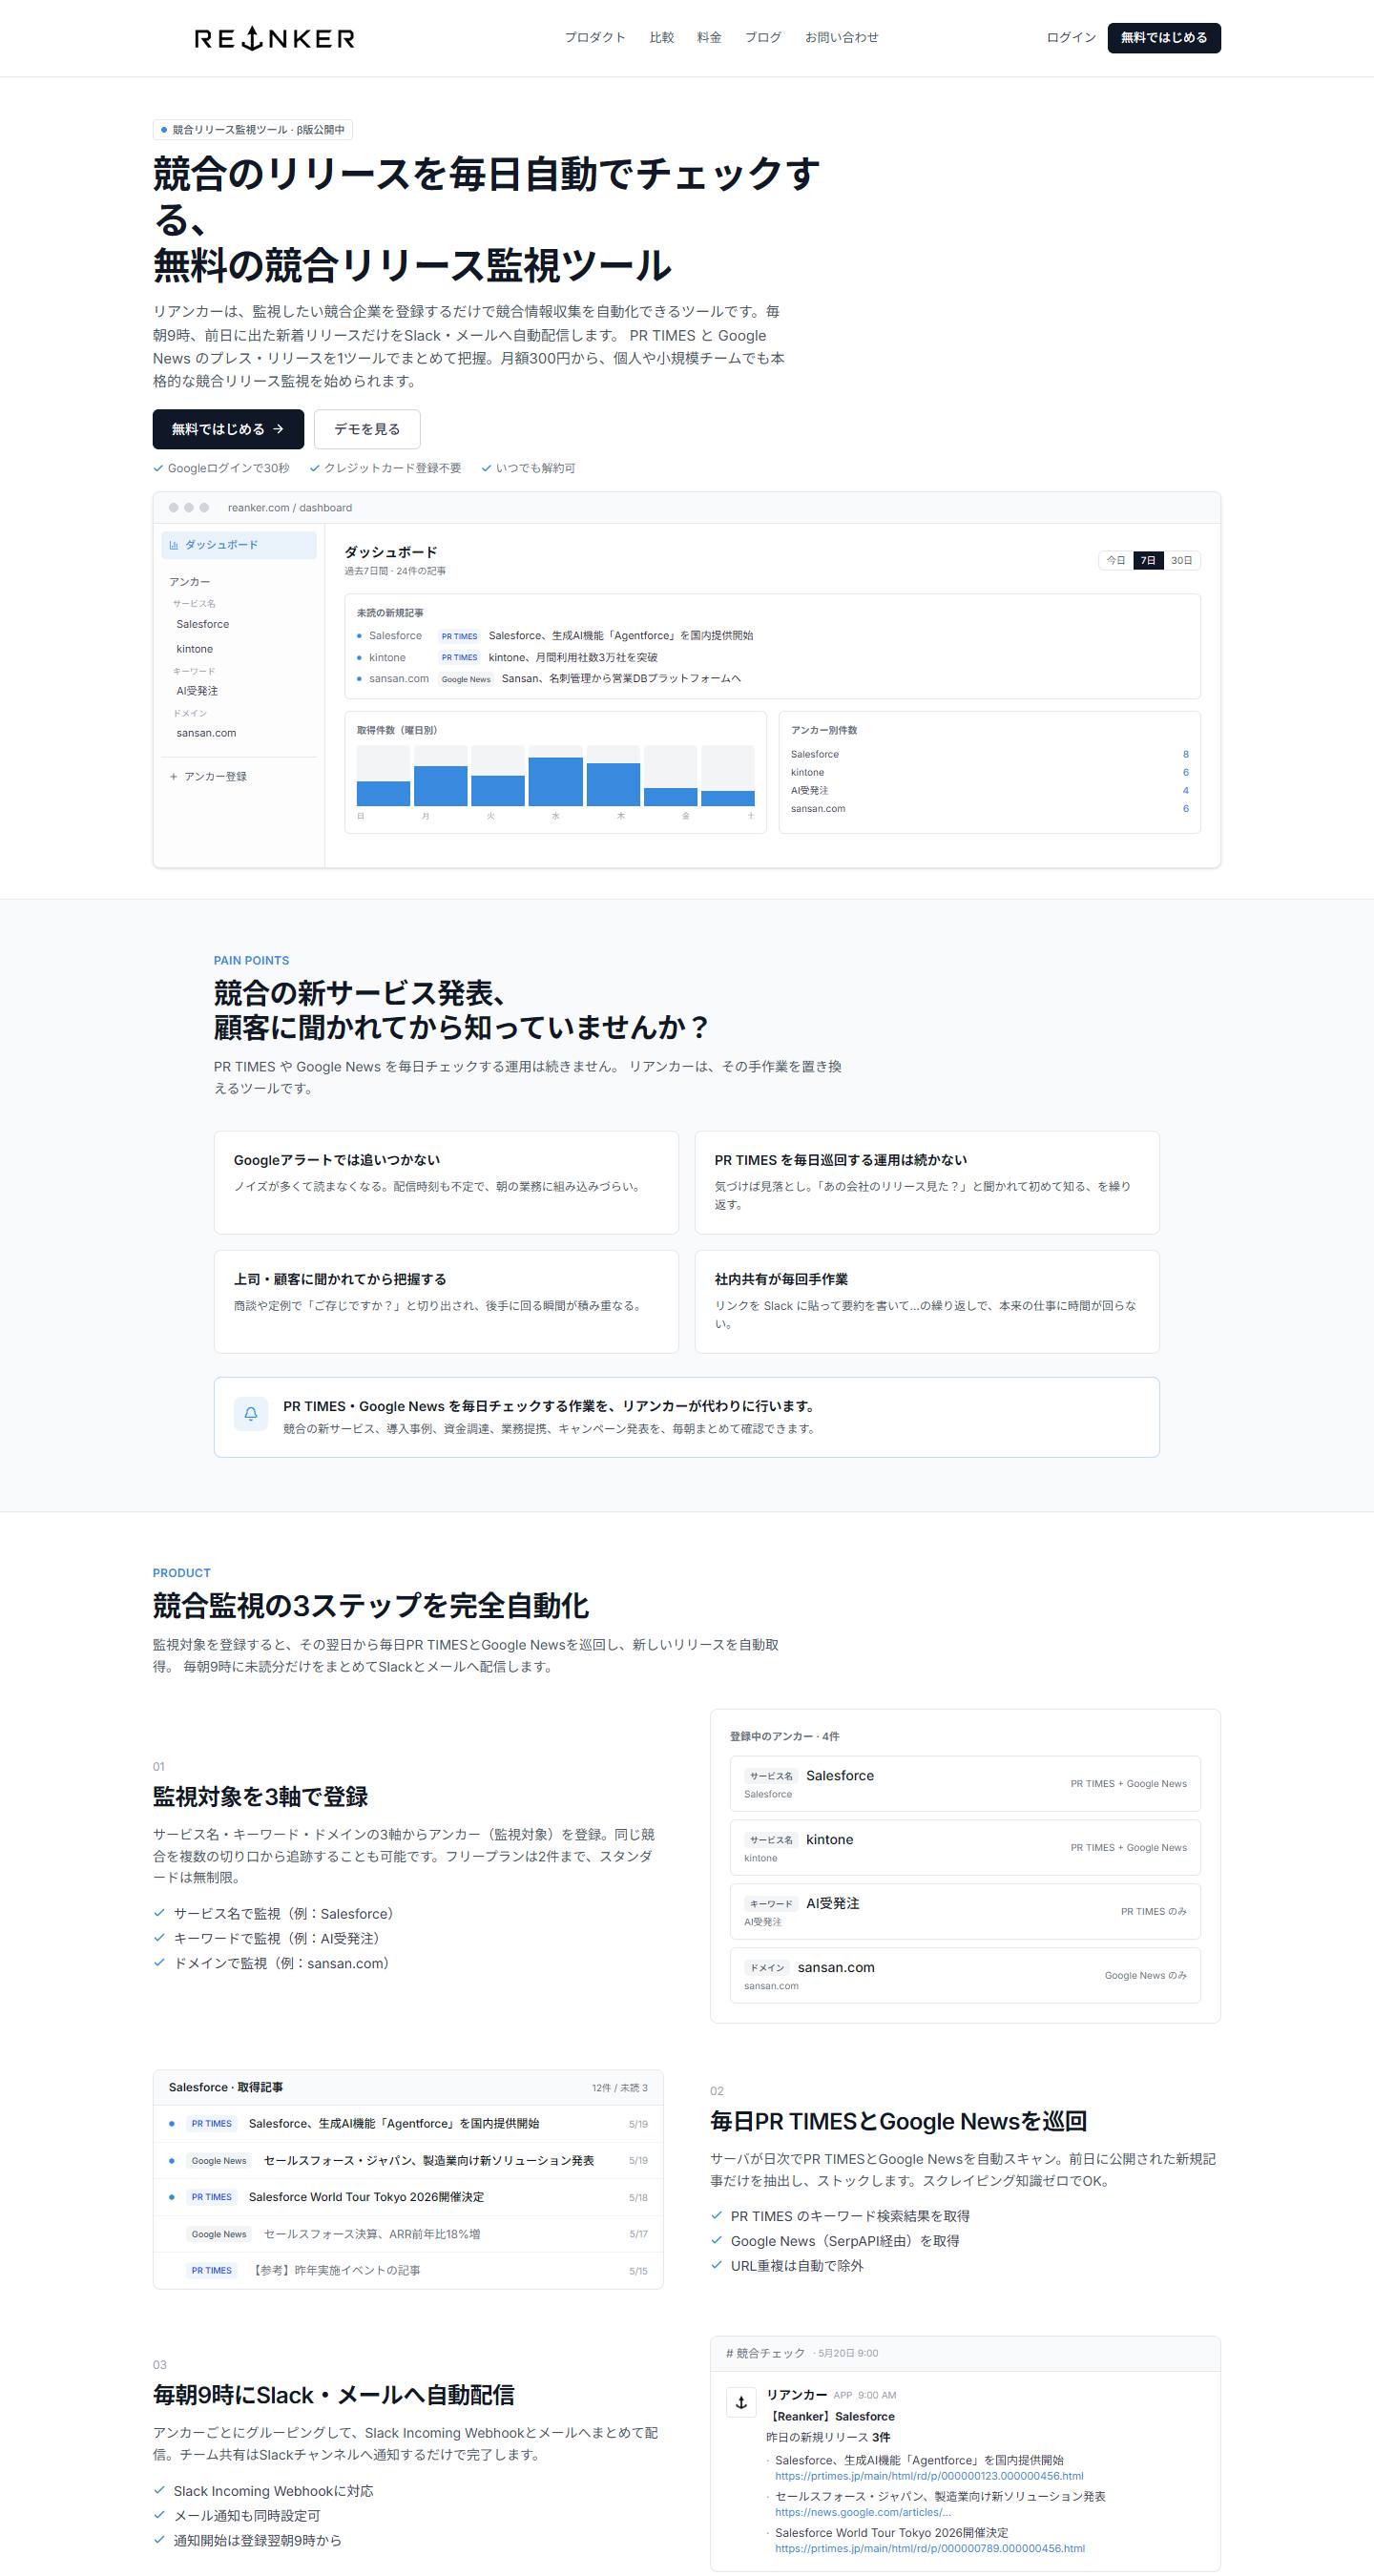Open the 比較 nav menu item

coord(661,38)
